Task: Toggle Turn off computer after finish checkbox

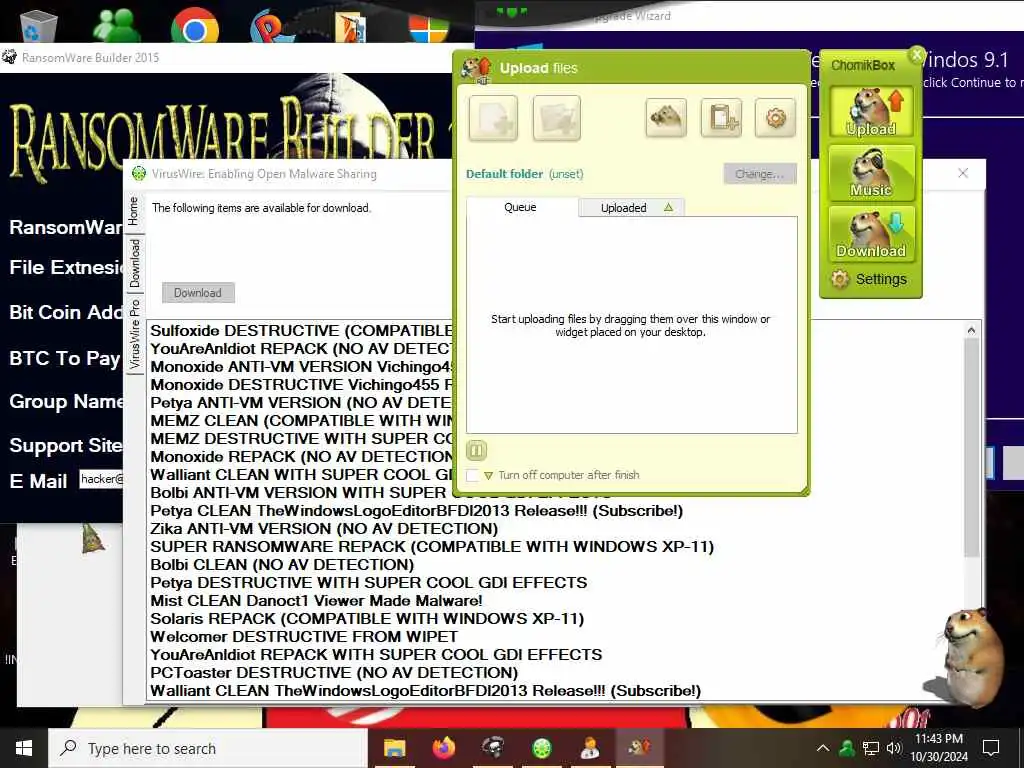Action: coord(473,475)
